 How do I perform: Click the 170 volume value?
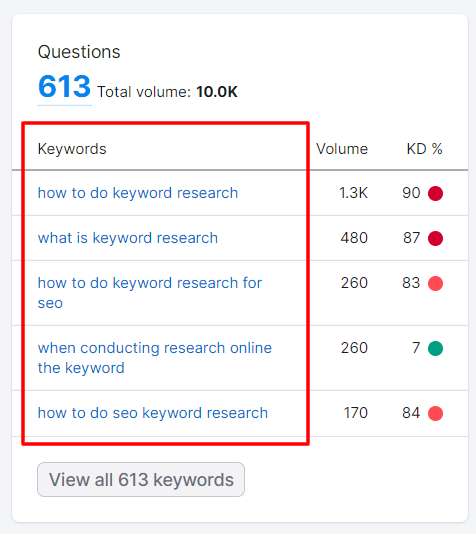(355, 413)
